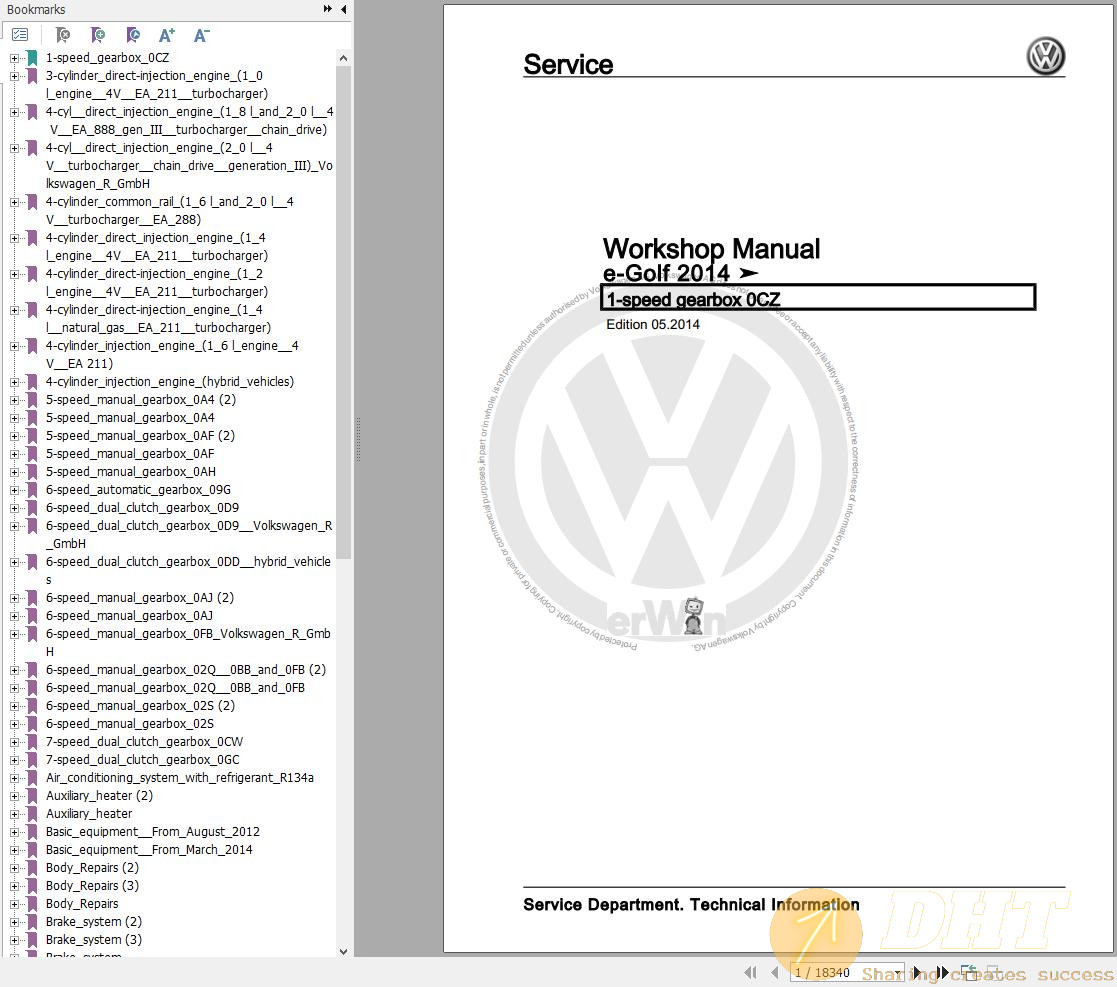Select the 4-cylinder_direct-injection_engine_(1_2 bookmark
1117x987 pixels.
(157, 283)
